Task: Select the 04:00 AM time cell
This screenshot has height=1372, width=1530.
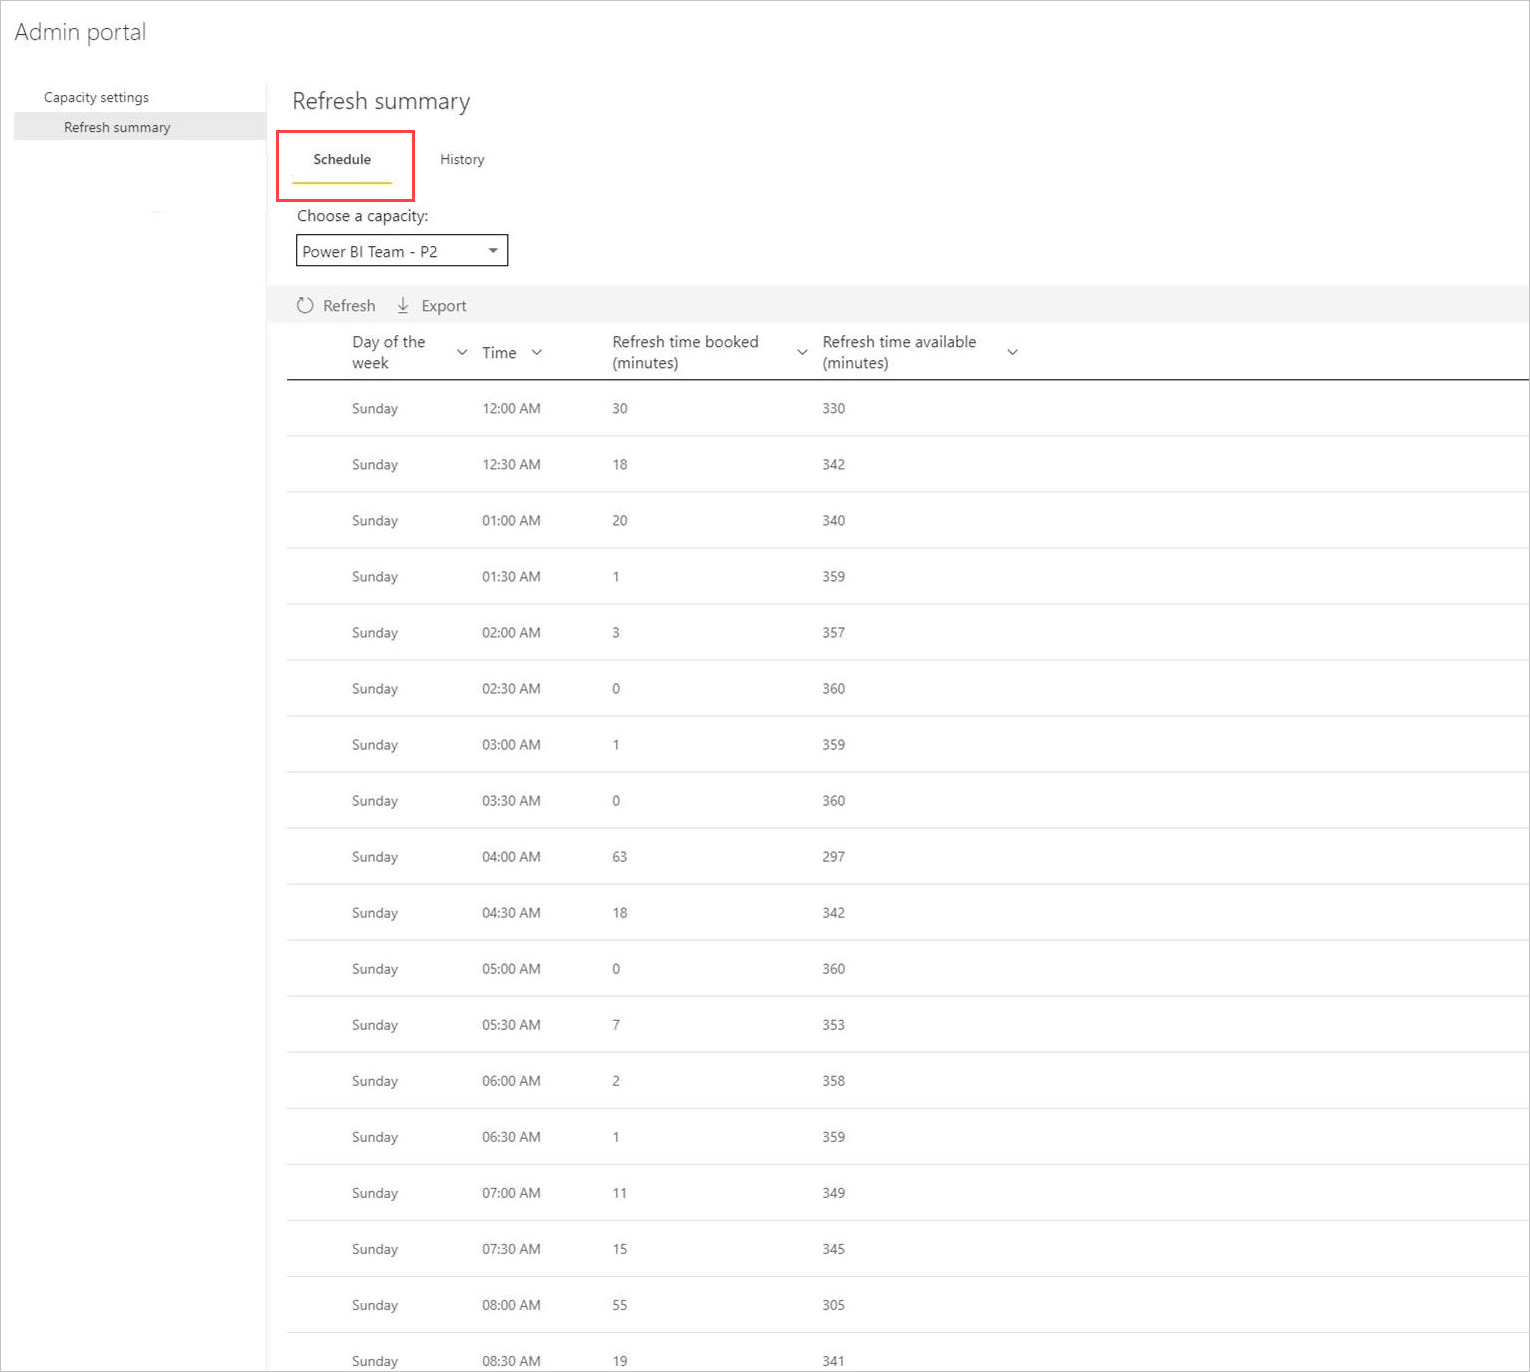Action: 511,856
